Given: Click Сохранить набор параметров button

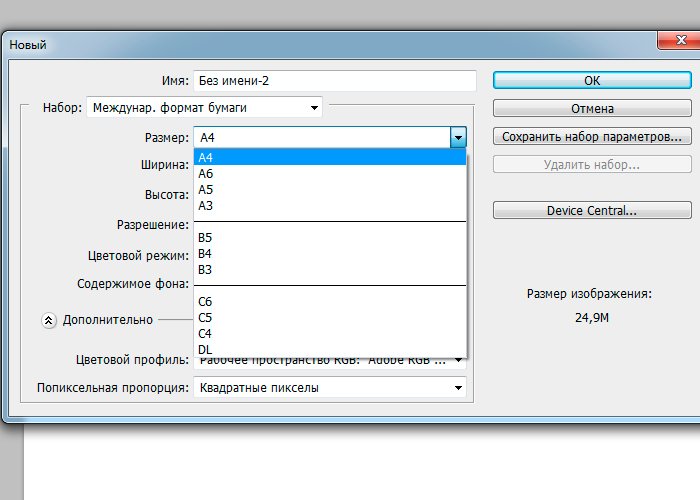Looking at the screenshot, I should [591, 136].
